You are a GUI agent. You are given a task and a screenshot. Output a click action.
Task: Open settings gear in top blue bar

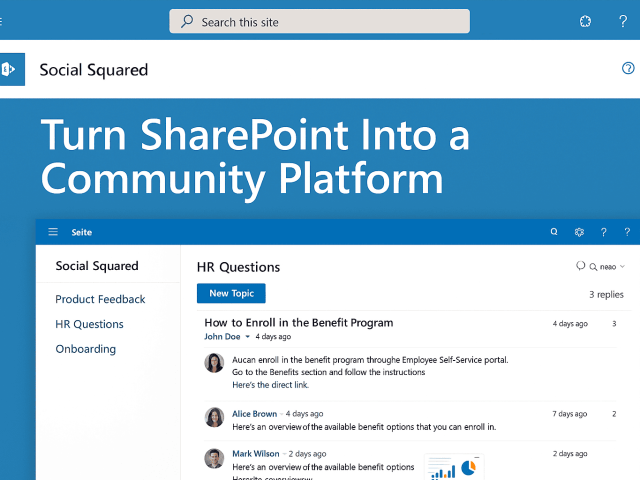pyautogui.click(x=585, y=21)
